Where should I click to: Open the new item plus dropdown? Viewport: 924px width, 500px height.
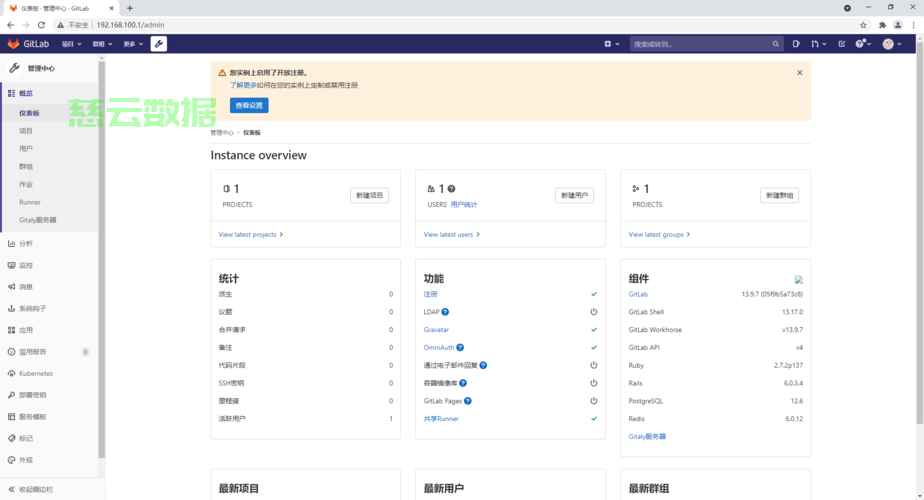(612, 44)
